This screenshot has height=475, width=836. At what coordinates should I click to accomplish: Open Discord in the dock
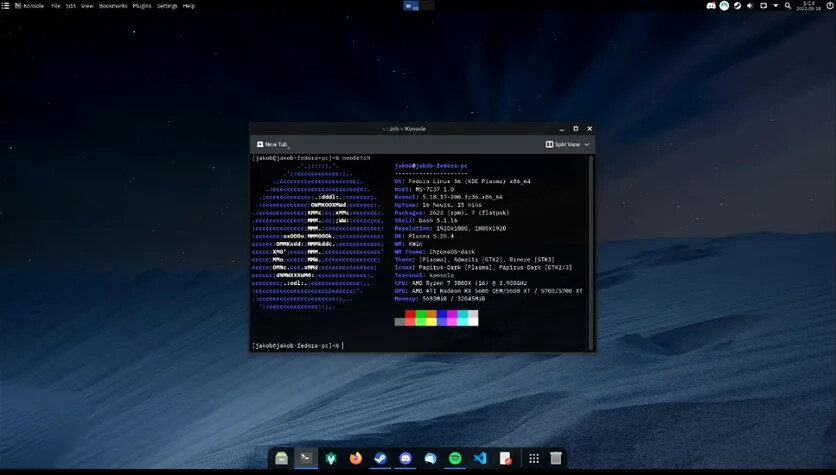tap(405, 458)
